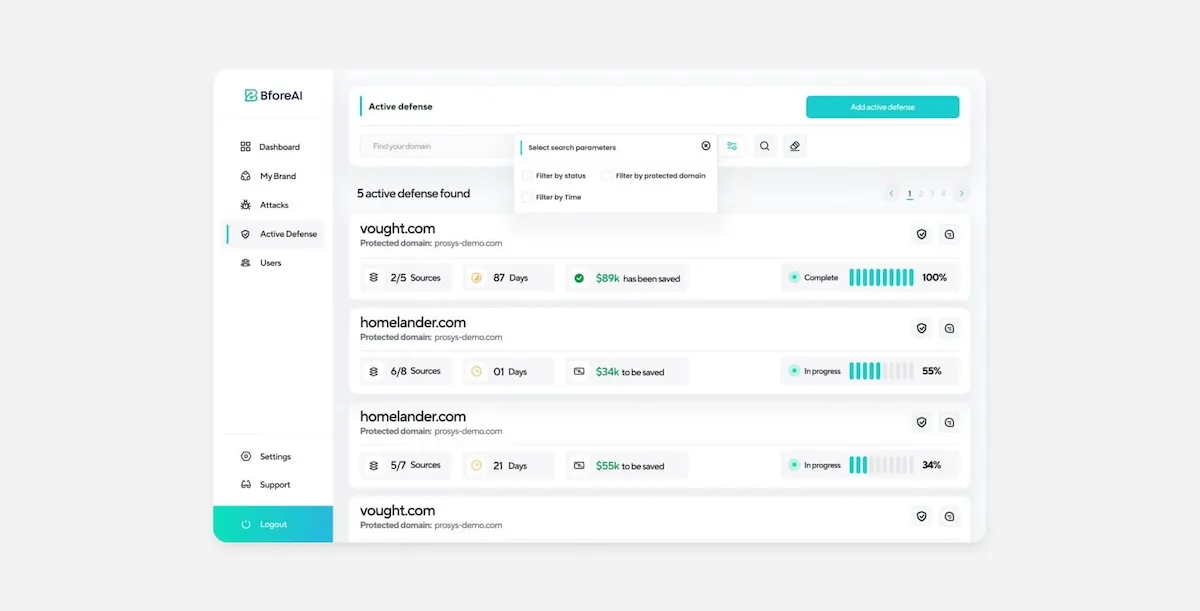The image size is (1200, 611).
Task: Click the eraser clear-filters icon
Action: tap(794, 146)
